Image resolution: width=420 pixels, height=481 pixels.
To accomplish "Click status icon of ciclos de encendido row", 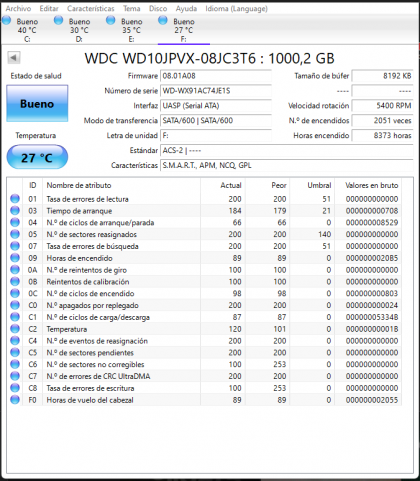I will [x=15, y=293].
